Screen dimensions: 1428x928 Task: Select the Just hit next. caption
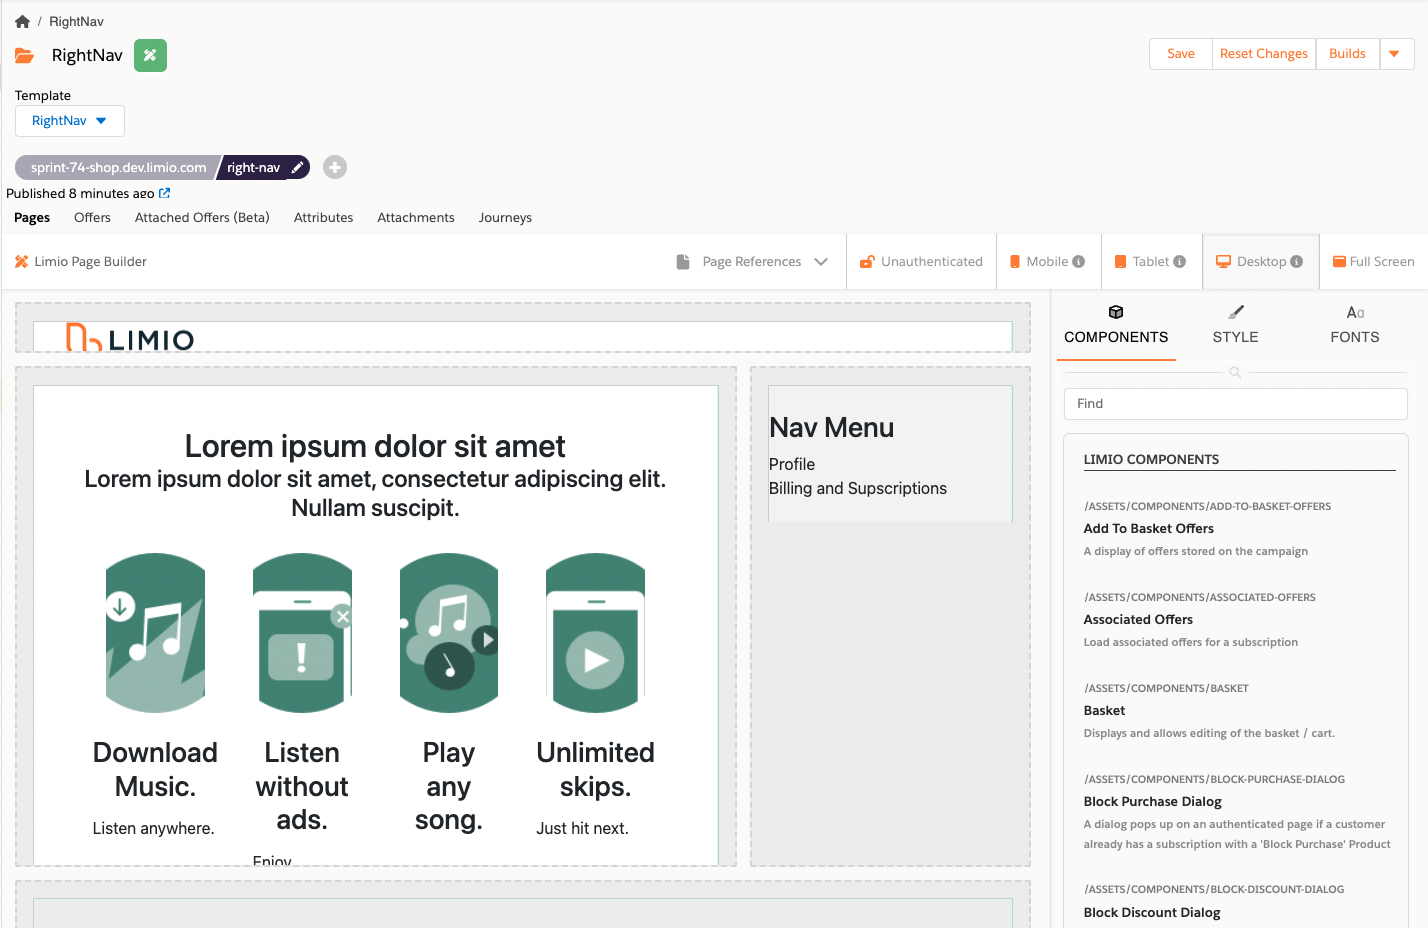coord(582,828)
